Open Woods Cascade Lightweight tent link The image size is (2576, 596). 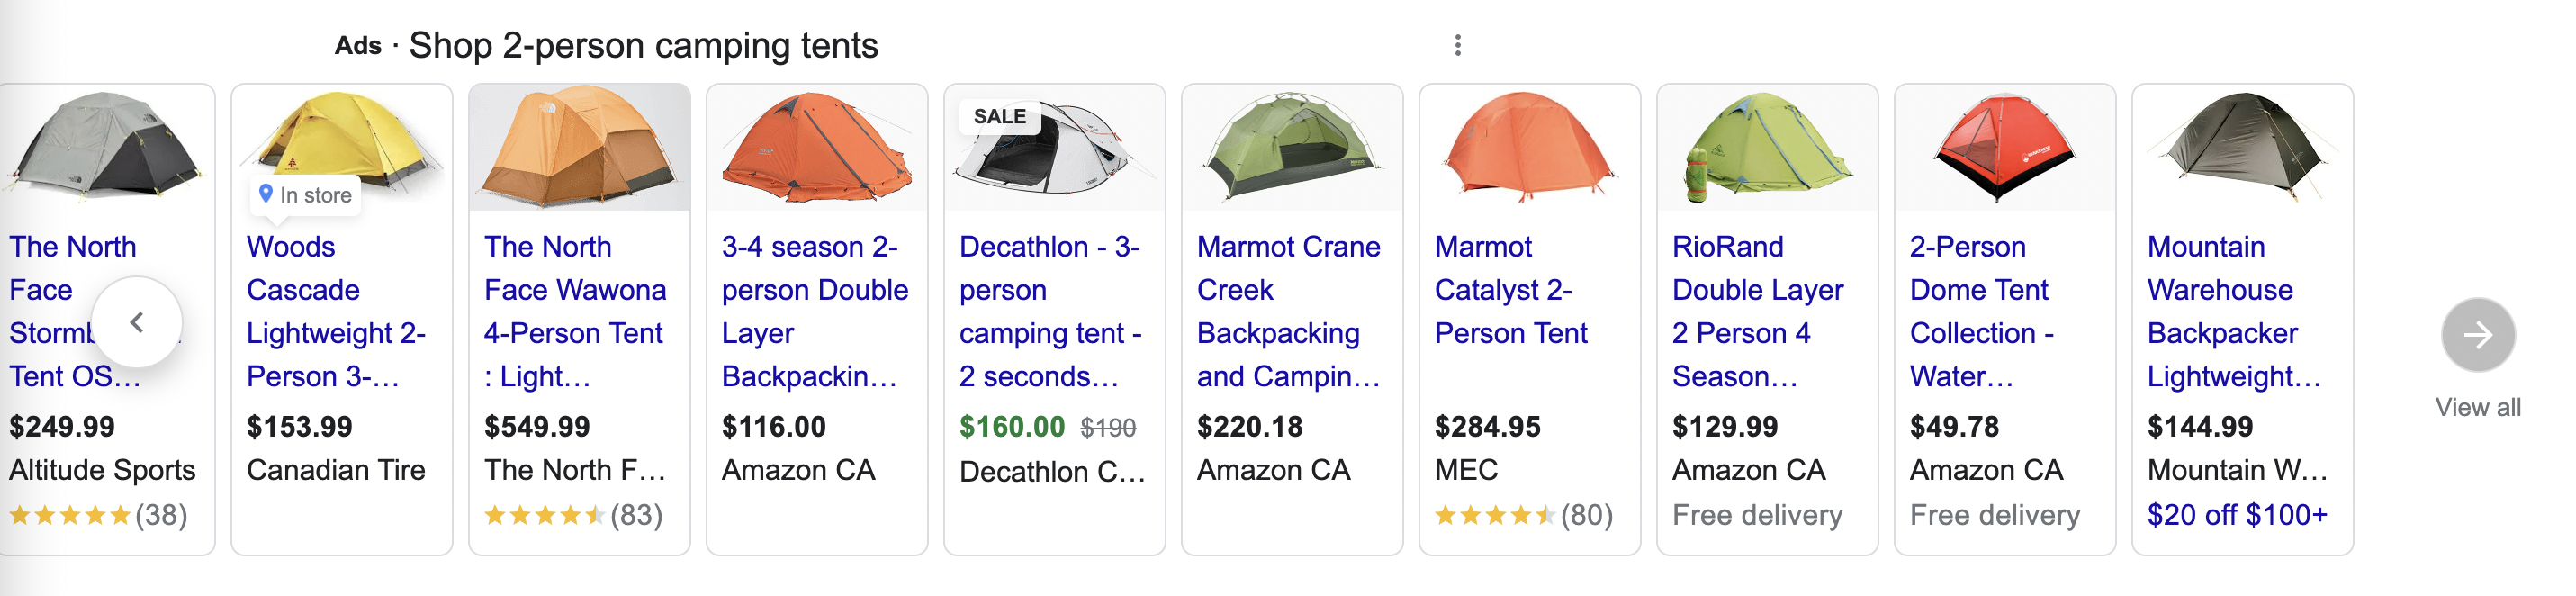(x=336, y=311)
